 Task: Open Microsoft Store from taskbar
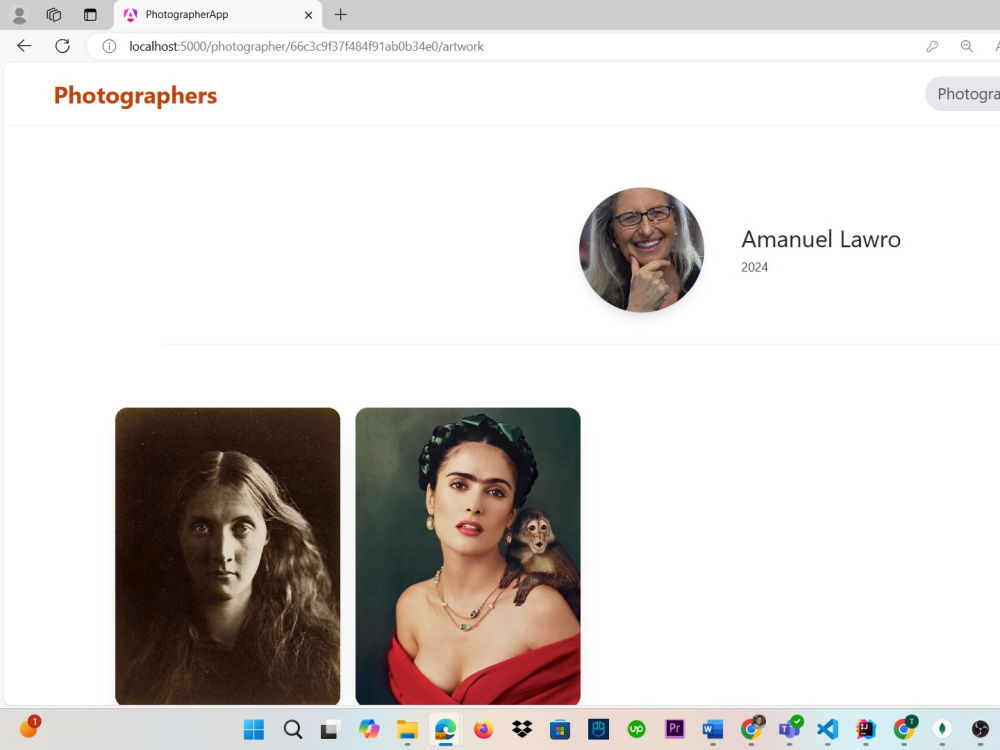(560, 728)
